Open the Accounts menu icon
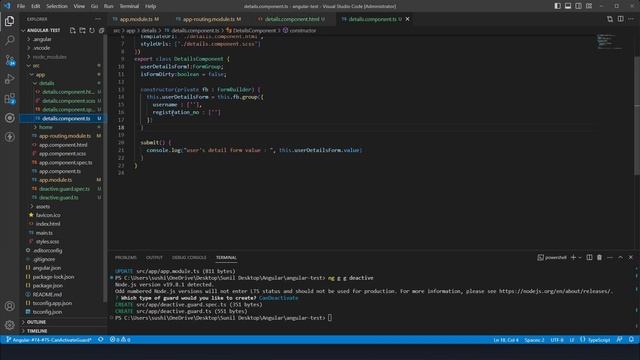Screen dimensions: 640x360 point(9,306)
